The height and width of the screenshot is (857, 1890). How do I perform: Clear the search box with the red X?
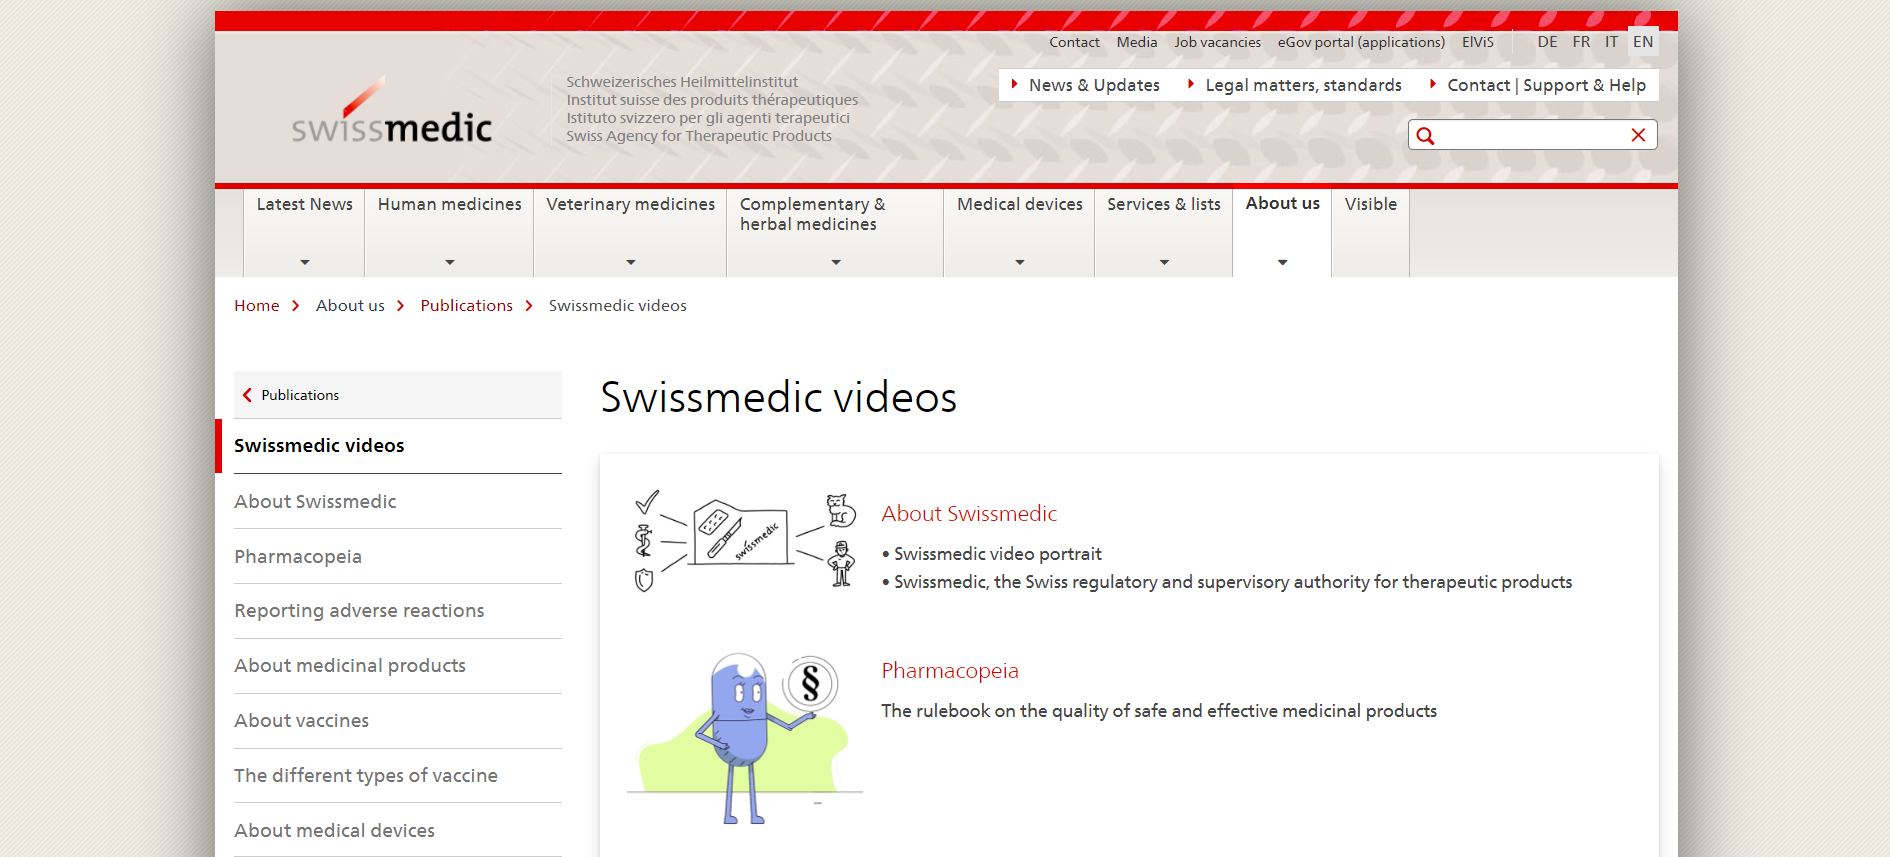[1638, 135]
